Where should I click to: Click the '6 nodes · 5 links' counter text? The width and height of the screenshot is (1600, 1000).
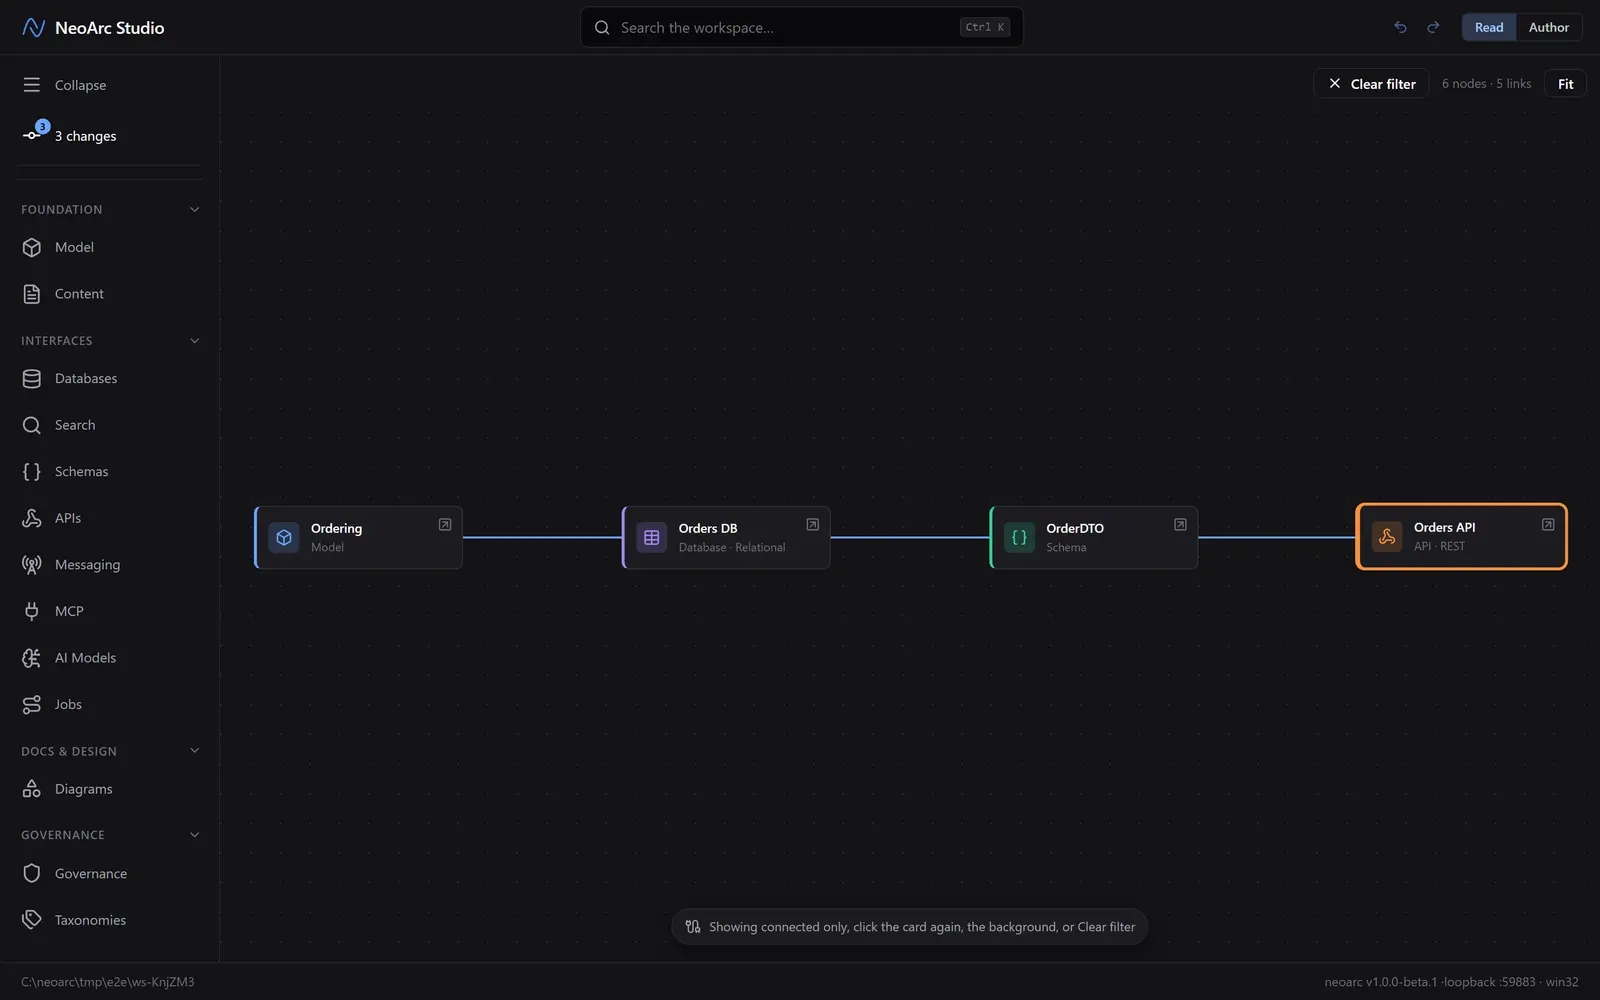click(x=1486, y=84)
